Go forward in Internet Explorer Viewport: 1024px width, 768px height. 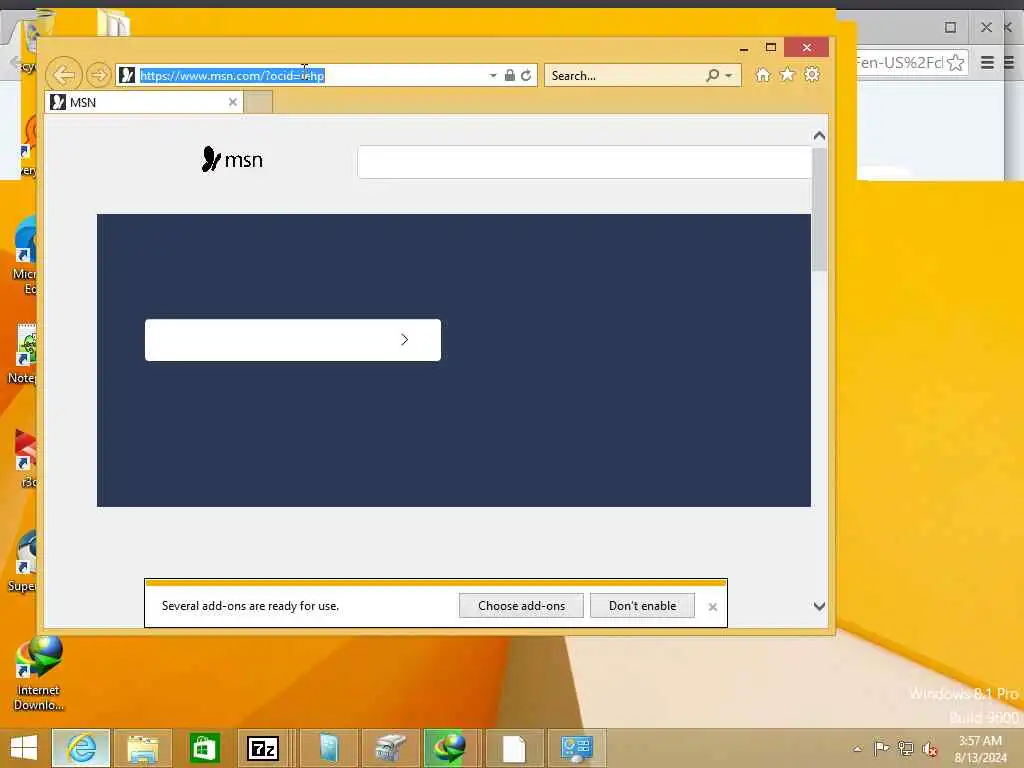point(99,75)
